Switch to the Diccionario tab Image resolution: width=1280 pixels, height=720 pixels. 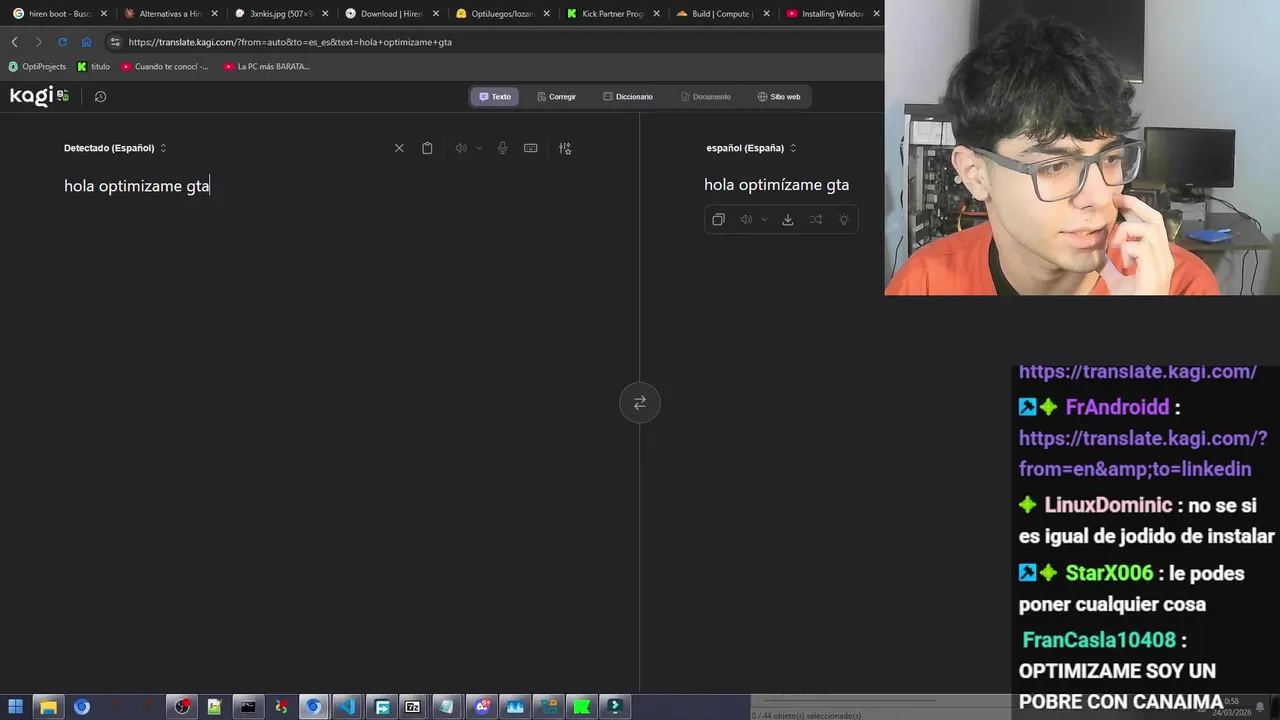tap(628, 97)
